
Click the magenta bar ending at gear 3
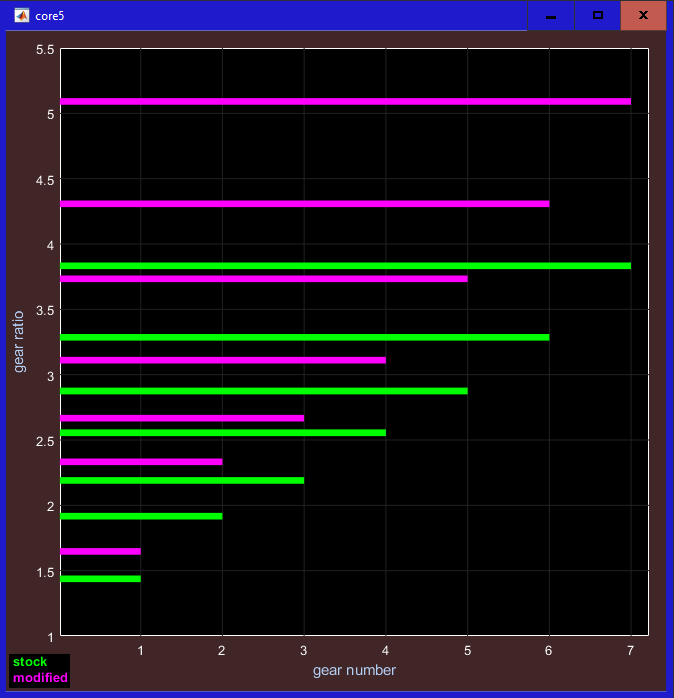coord(182,417)
